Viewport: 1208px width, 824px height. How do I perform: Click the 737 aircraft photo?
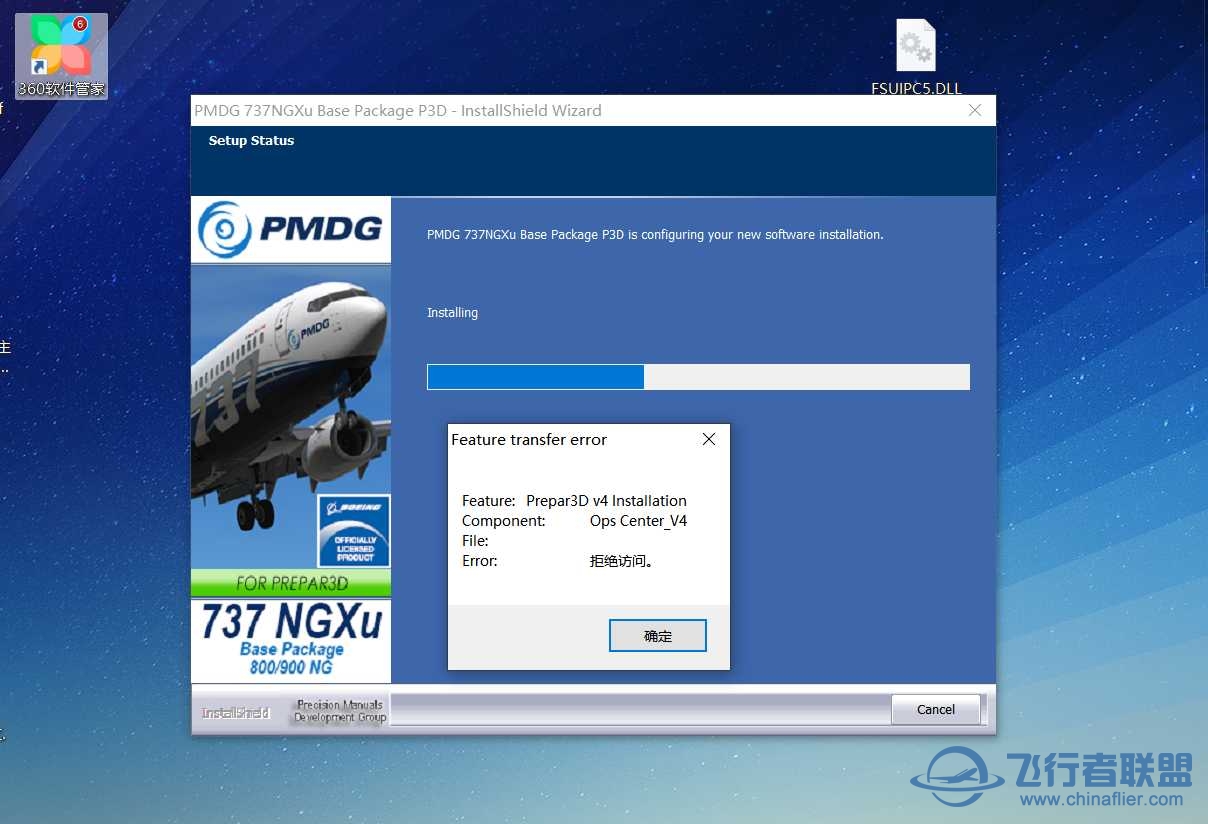[291, 417]
